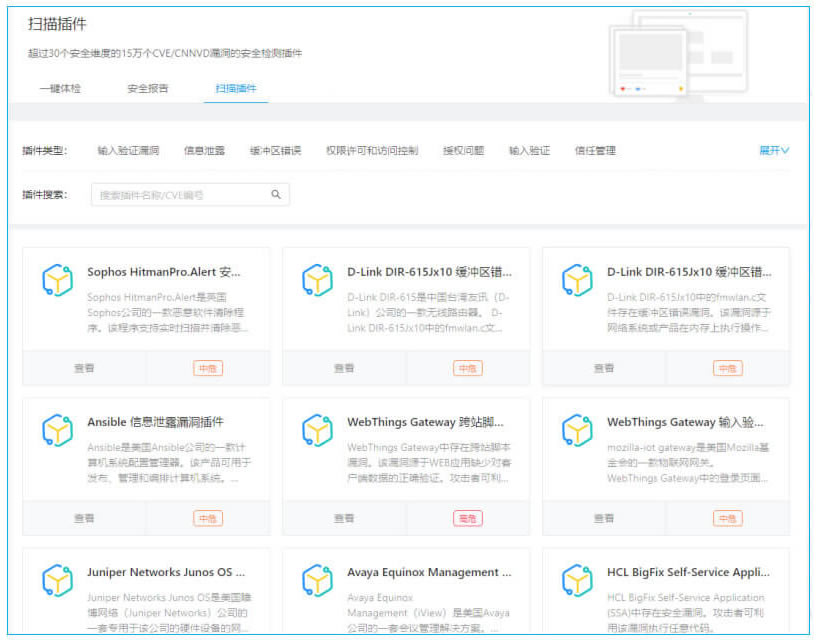816x640 pixels.
Task: Filter by 权限许可和访问控制 plugin type
Action: [x=372, y=150]
